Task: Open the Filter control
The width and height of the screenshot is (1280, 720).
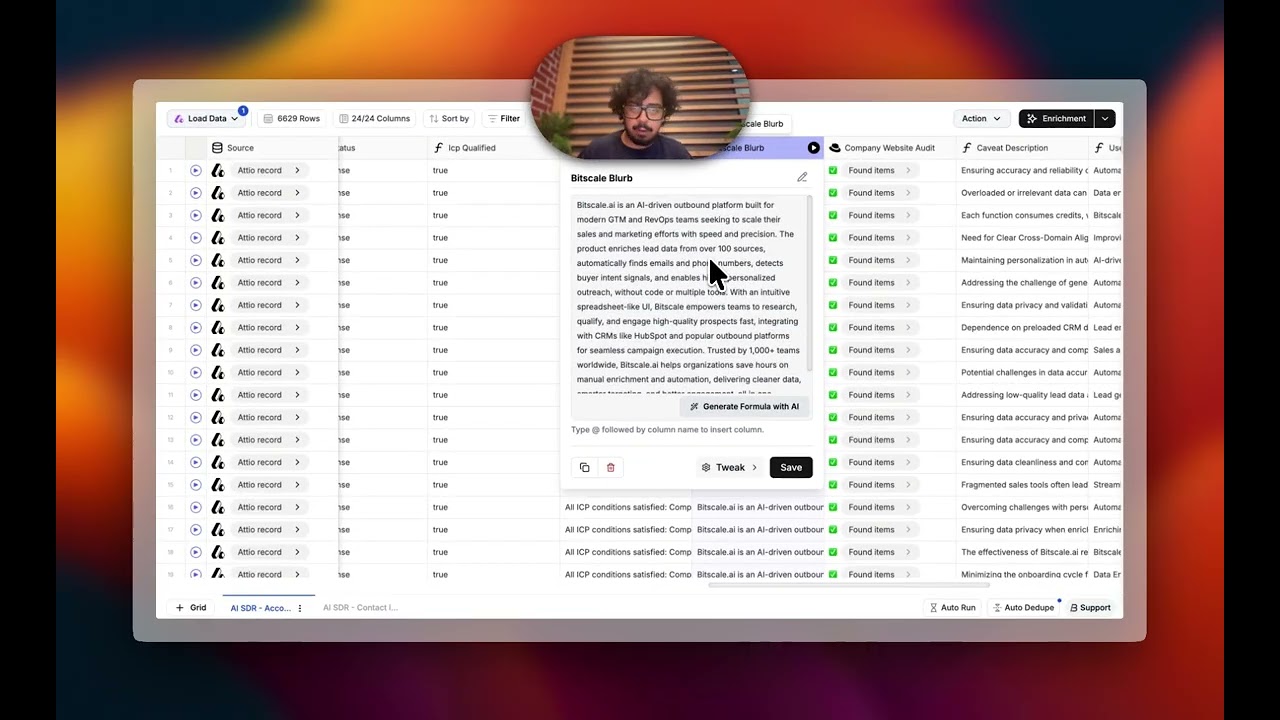Action: (503, 118)
